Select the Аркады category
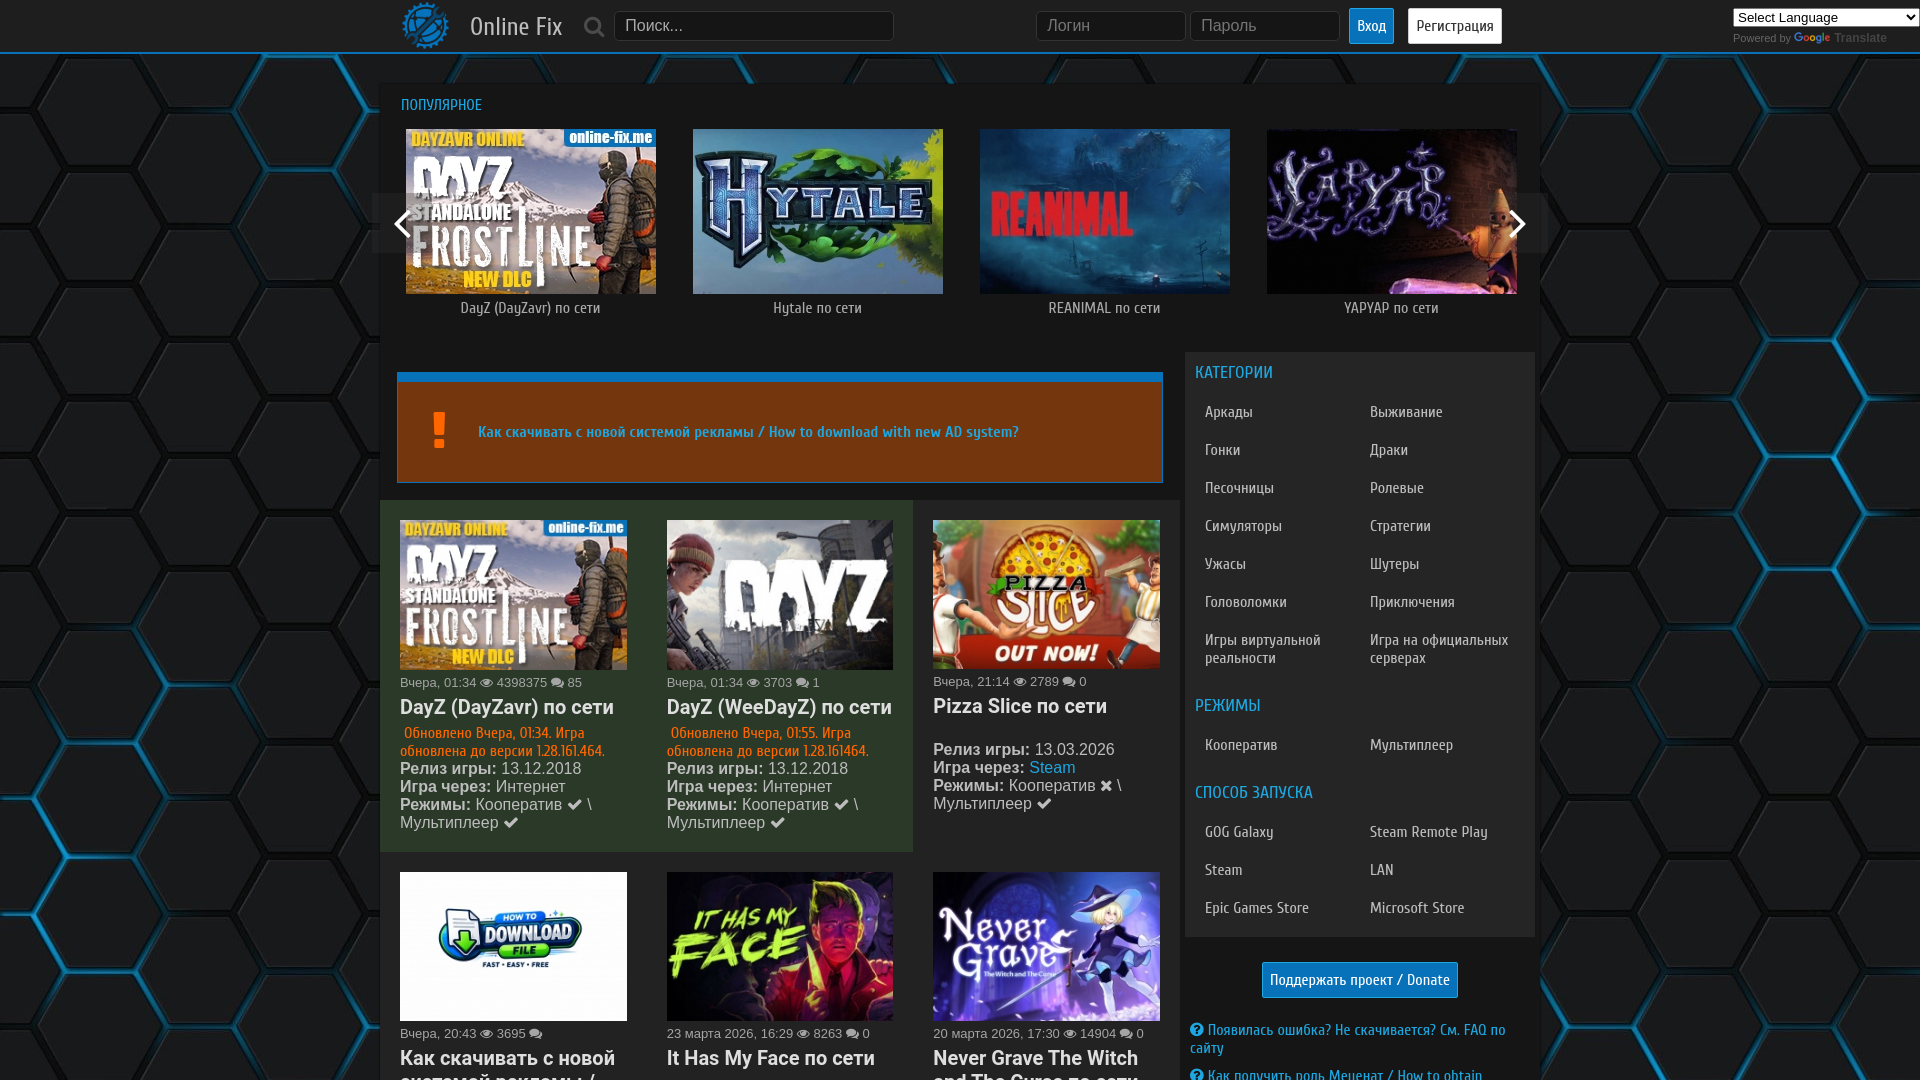Viewport: 1920px width, 1080px height. point(1228,412)
